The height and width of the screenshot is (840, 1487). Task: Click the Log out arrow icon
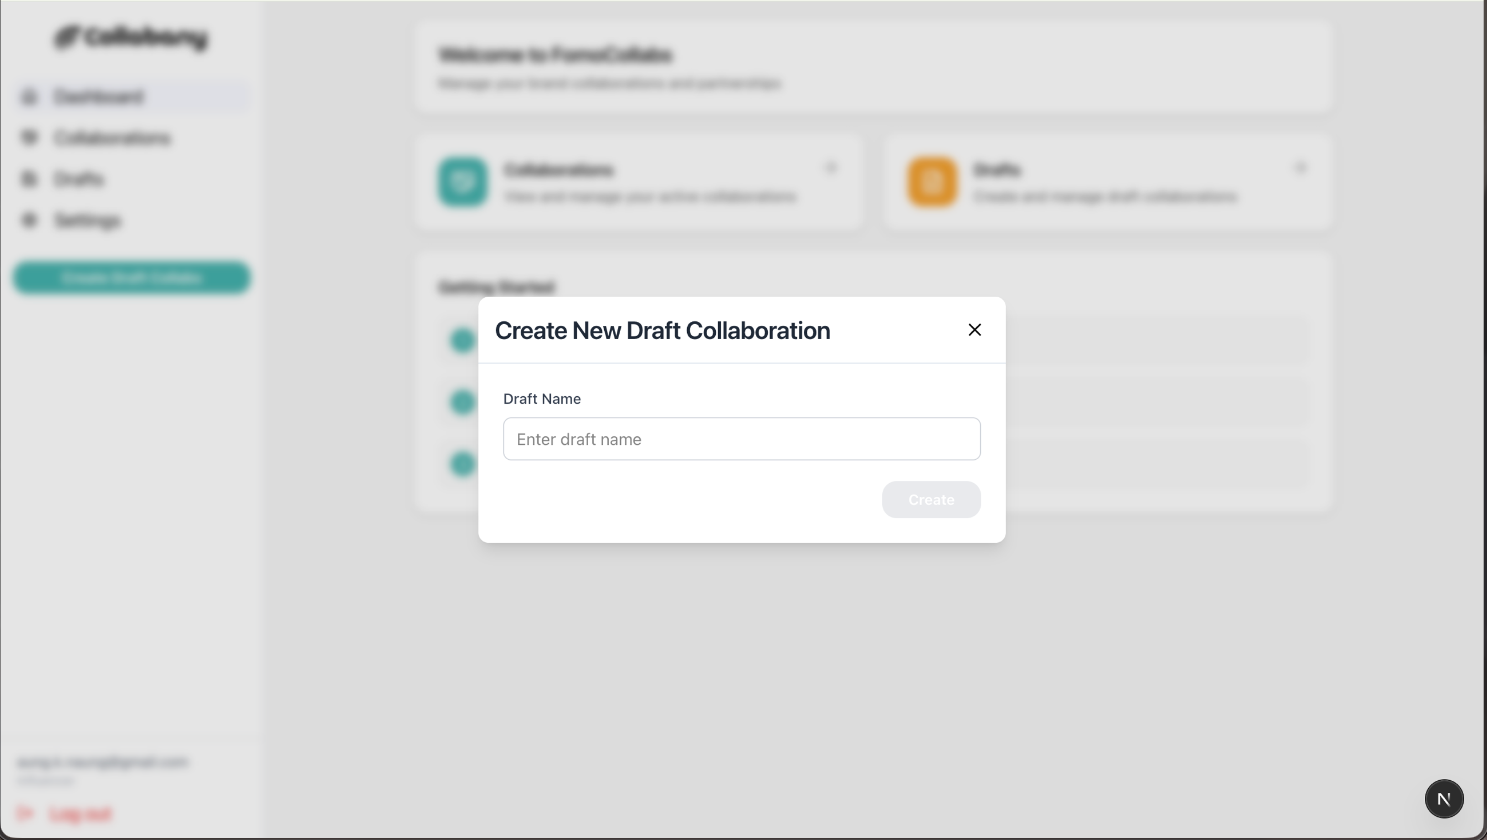tap(26, 814)
